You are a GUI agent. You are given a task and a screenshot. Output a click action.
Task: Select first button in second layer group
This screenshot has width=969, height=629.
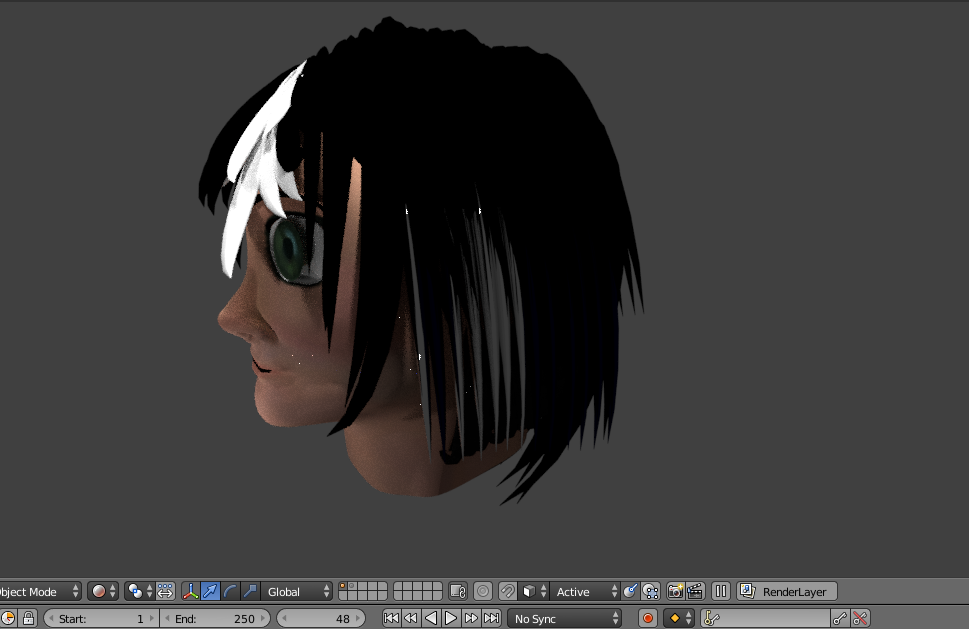coord(398,586)
